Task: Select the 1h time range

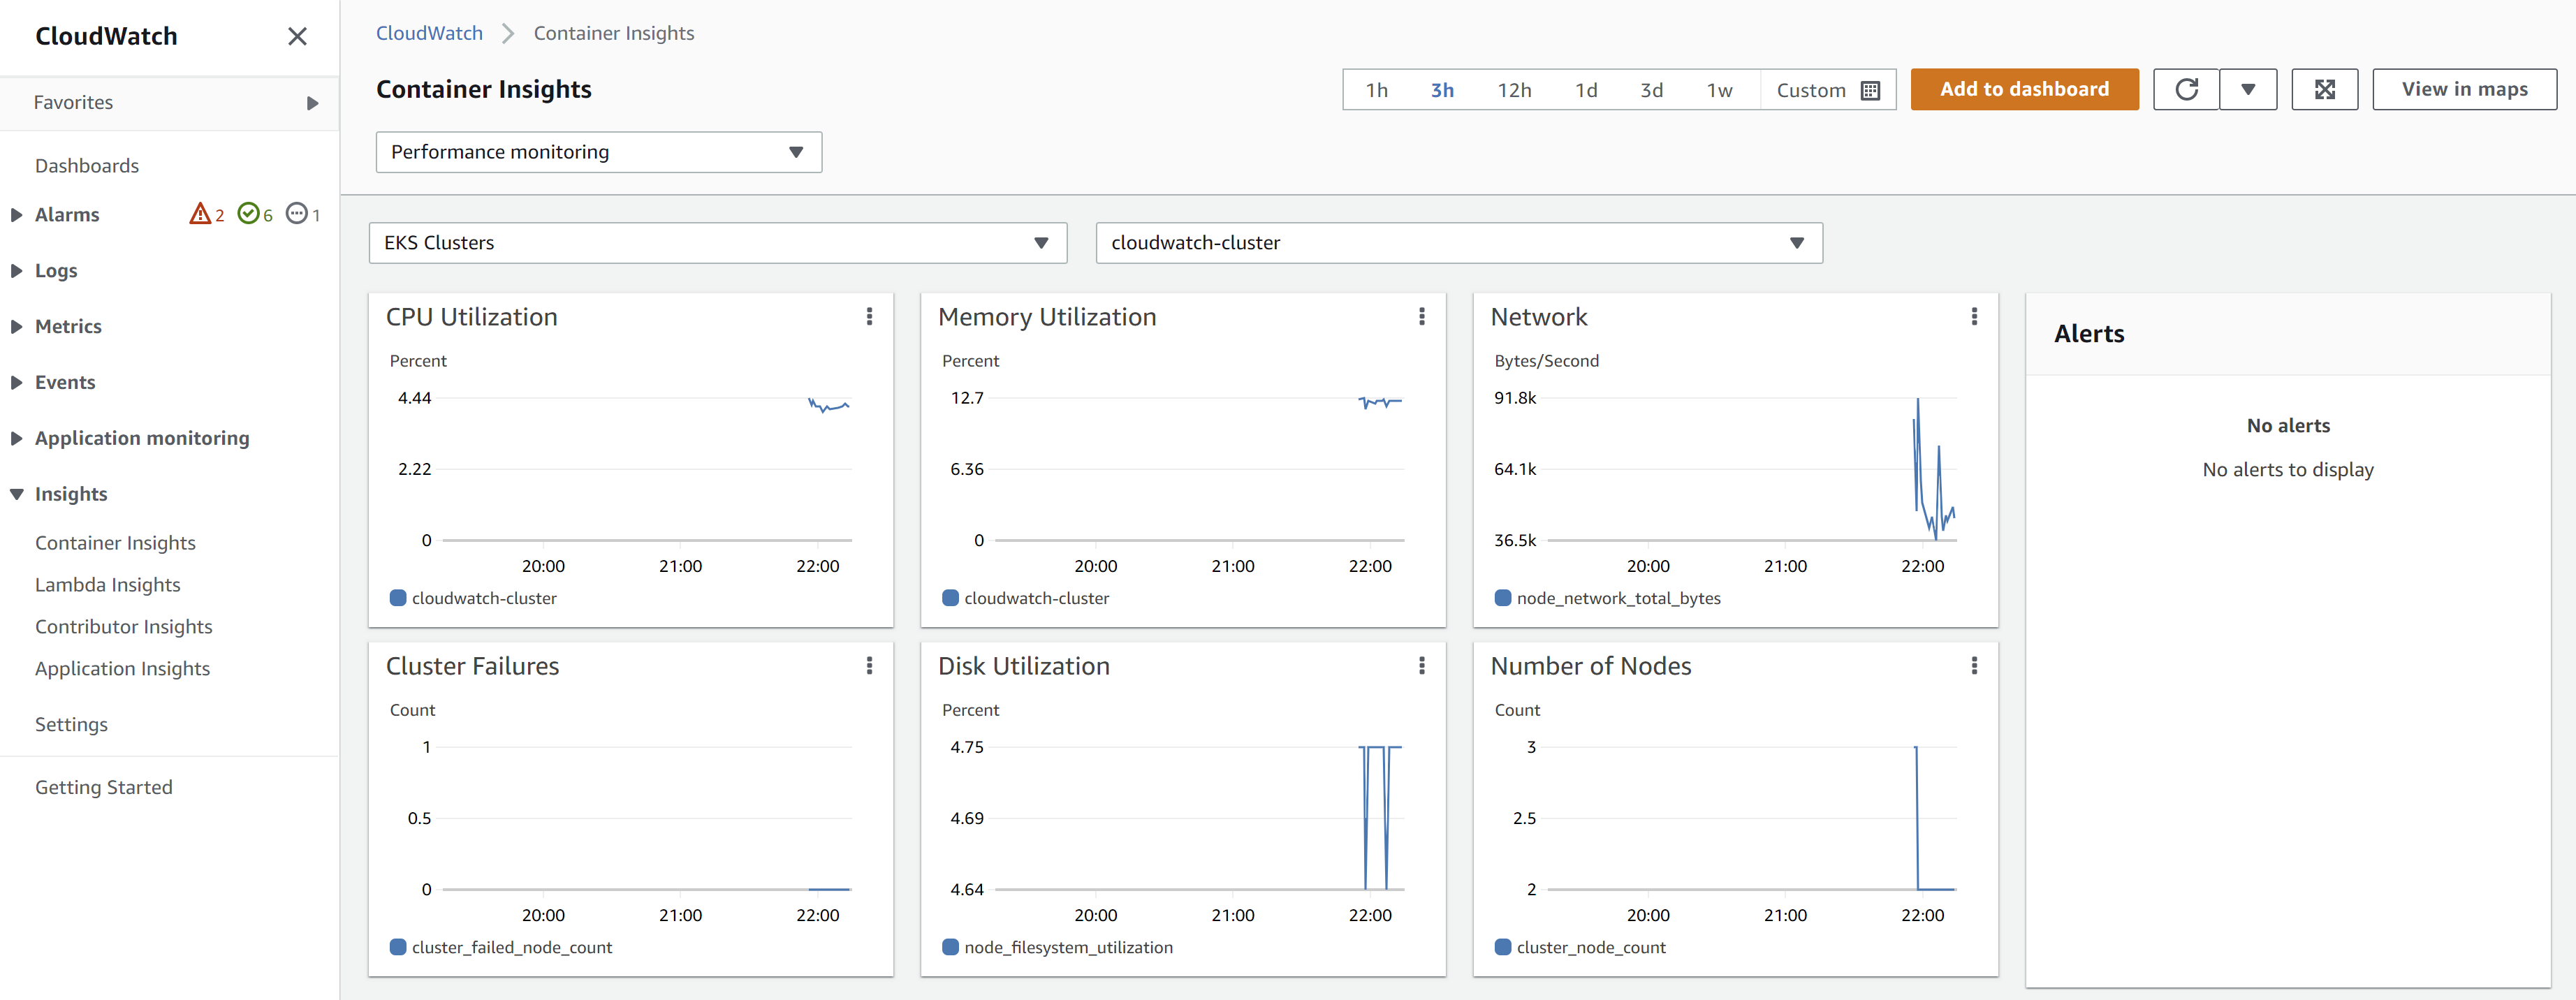Action: point(1377,90)
